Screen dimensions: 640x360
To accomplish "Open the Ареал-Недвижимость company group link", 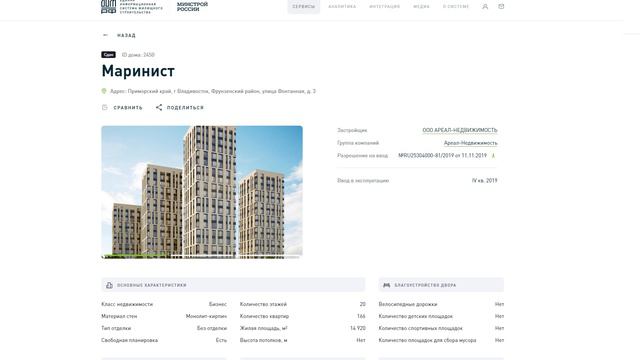I will (x=471, y=143).
